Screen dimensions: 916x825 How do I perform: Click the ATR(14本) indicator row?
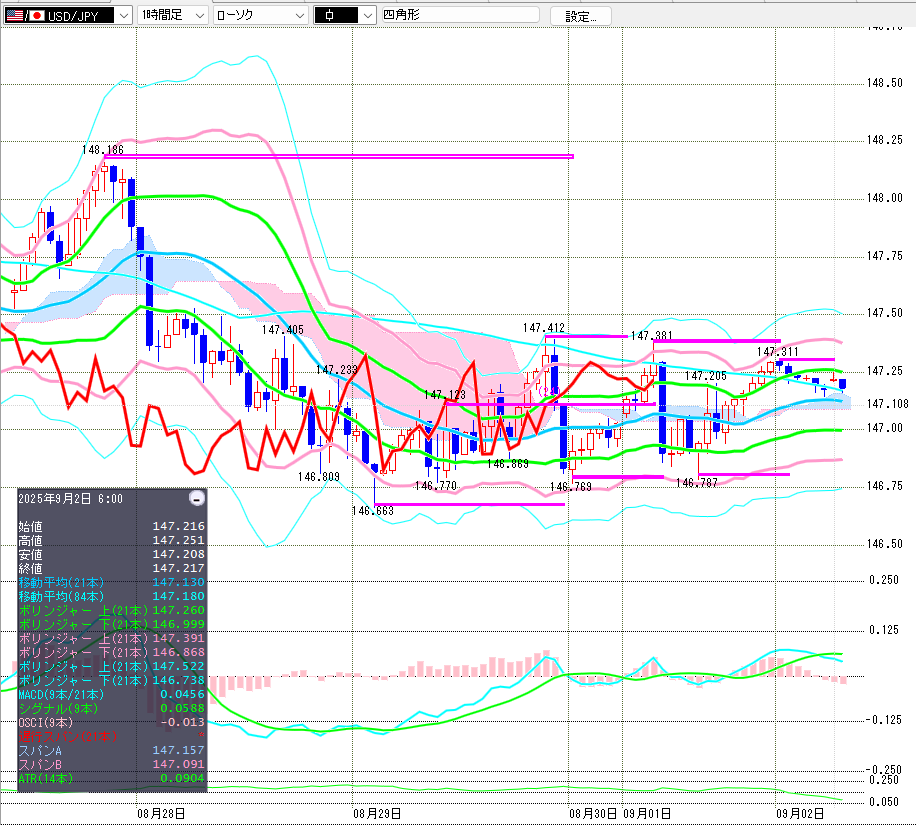pos(112,779)
